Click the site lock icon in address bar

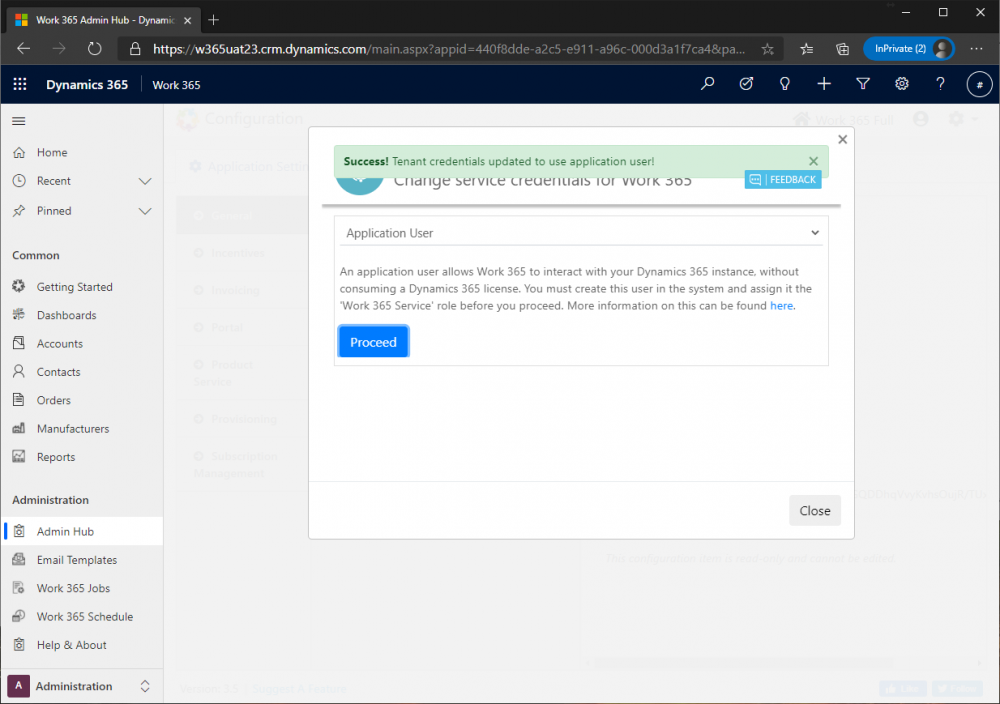[135, 49]
